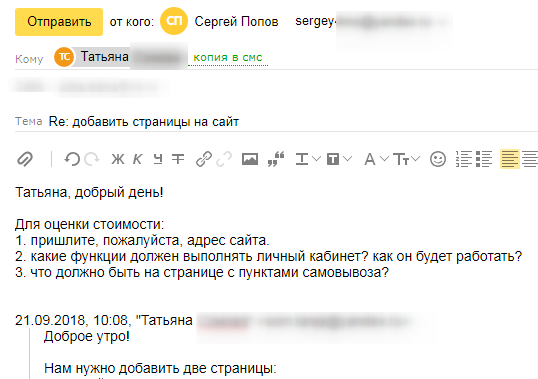Viewport: 538px width, 379px height.
Task: Toggle strikethrough text formatting
Action: (178, 159)
